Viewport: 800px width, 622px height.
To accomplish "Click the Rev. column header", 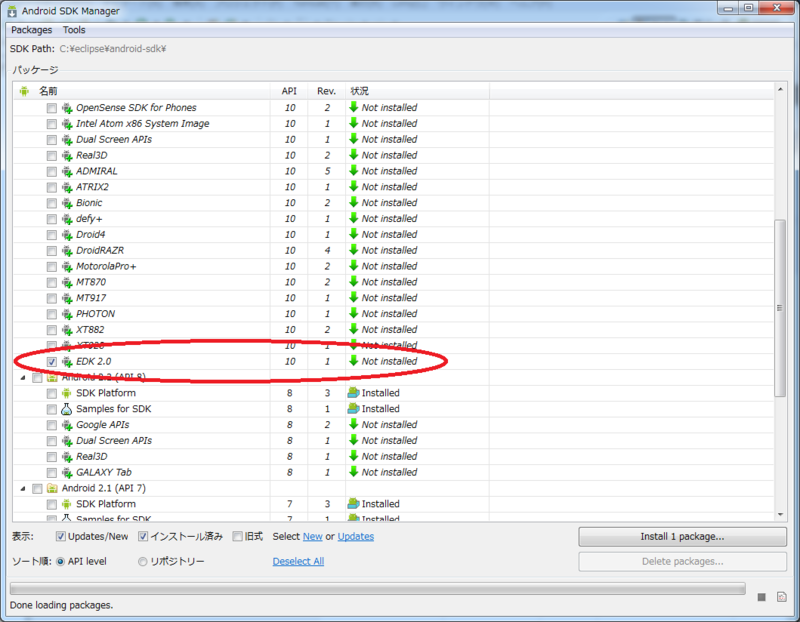I will click(x=327, y=91).
